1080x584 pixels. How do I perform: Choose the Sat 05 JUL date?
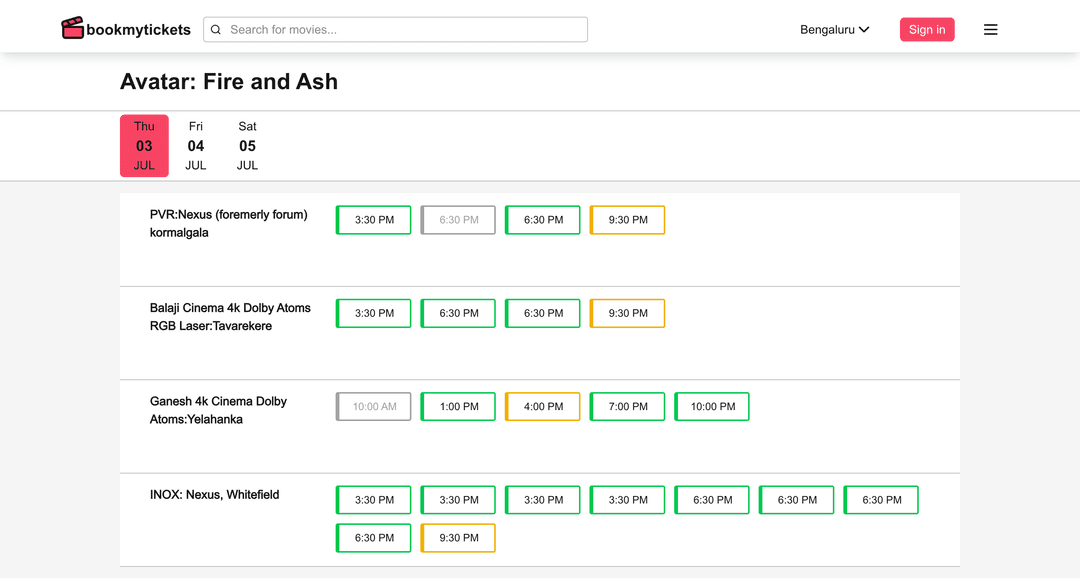(247, 146)
